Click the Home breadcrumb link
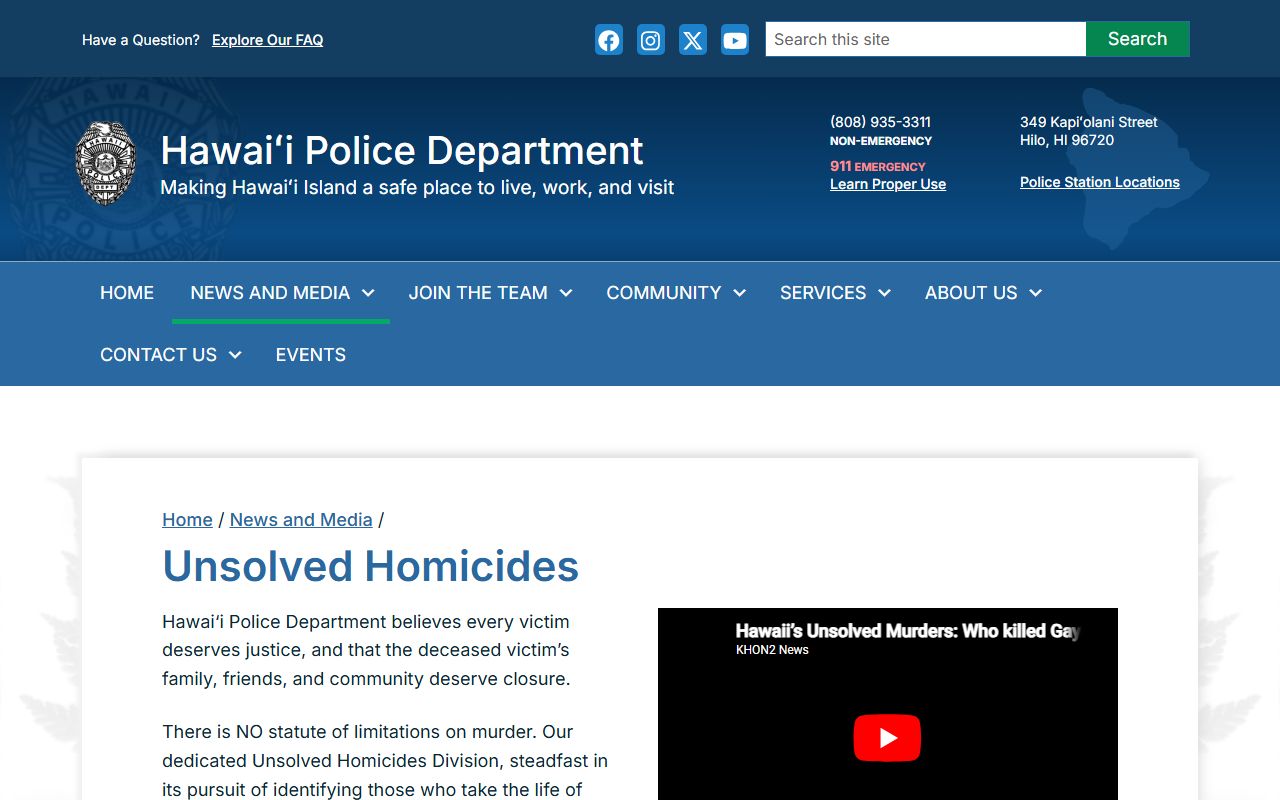Viewport: 1280px width, 800px height. [187, 520]
